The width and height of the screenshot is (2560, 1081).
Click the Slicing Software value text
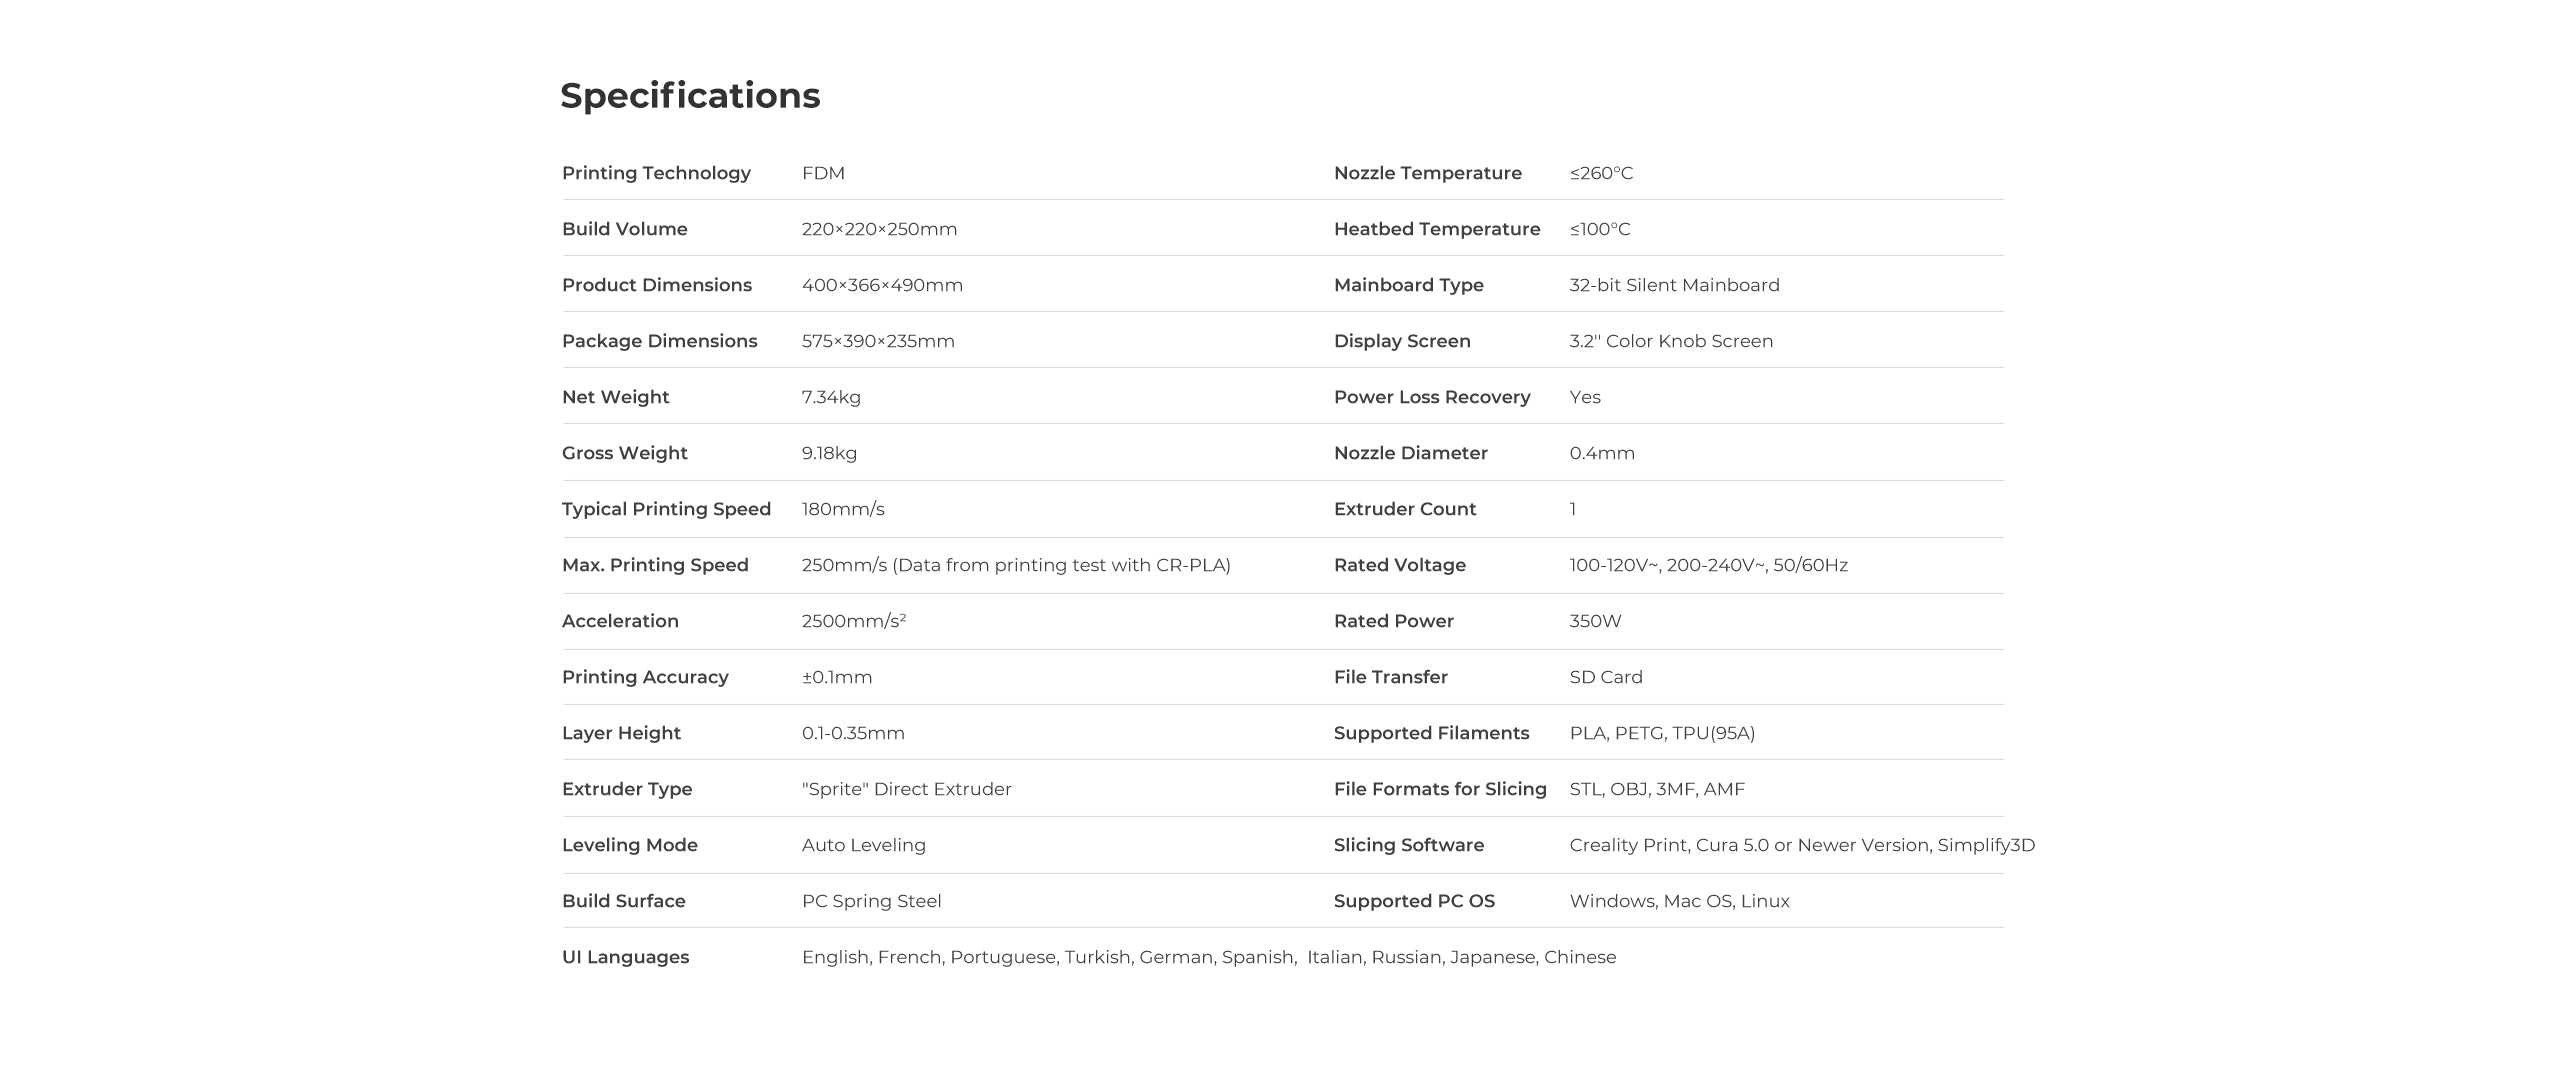click(1802, 845)
